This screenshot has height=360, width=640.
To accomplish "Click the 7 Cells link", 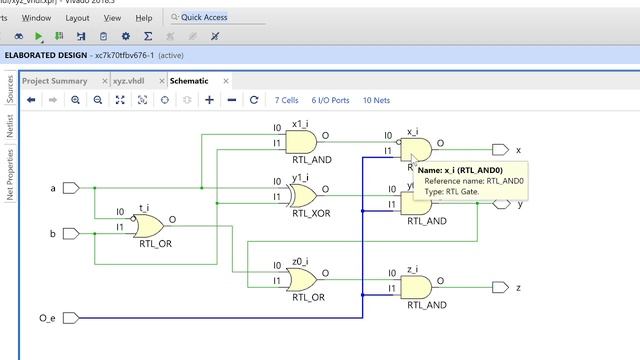I will coord(287,100).
